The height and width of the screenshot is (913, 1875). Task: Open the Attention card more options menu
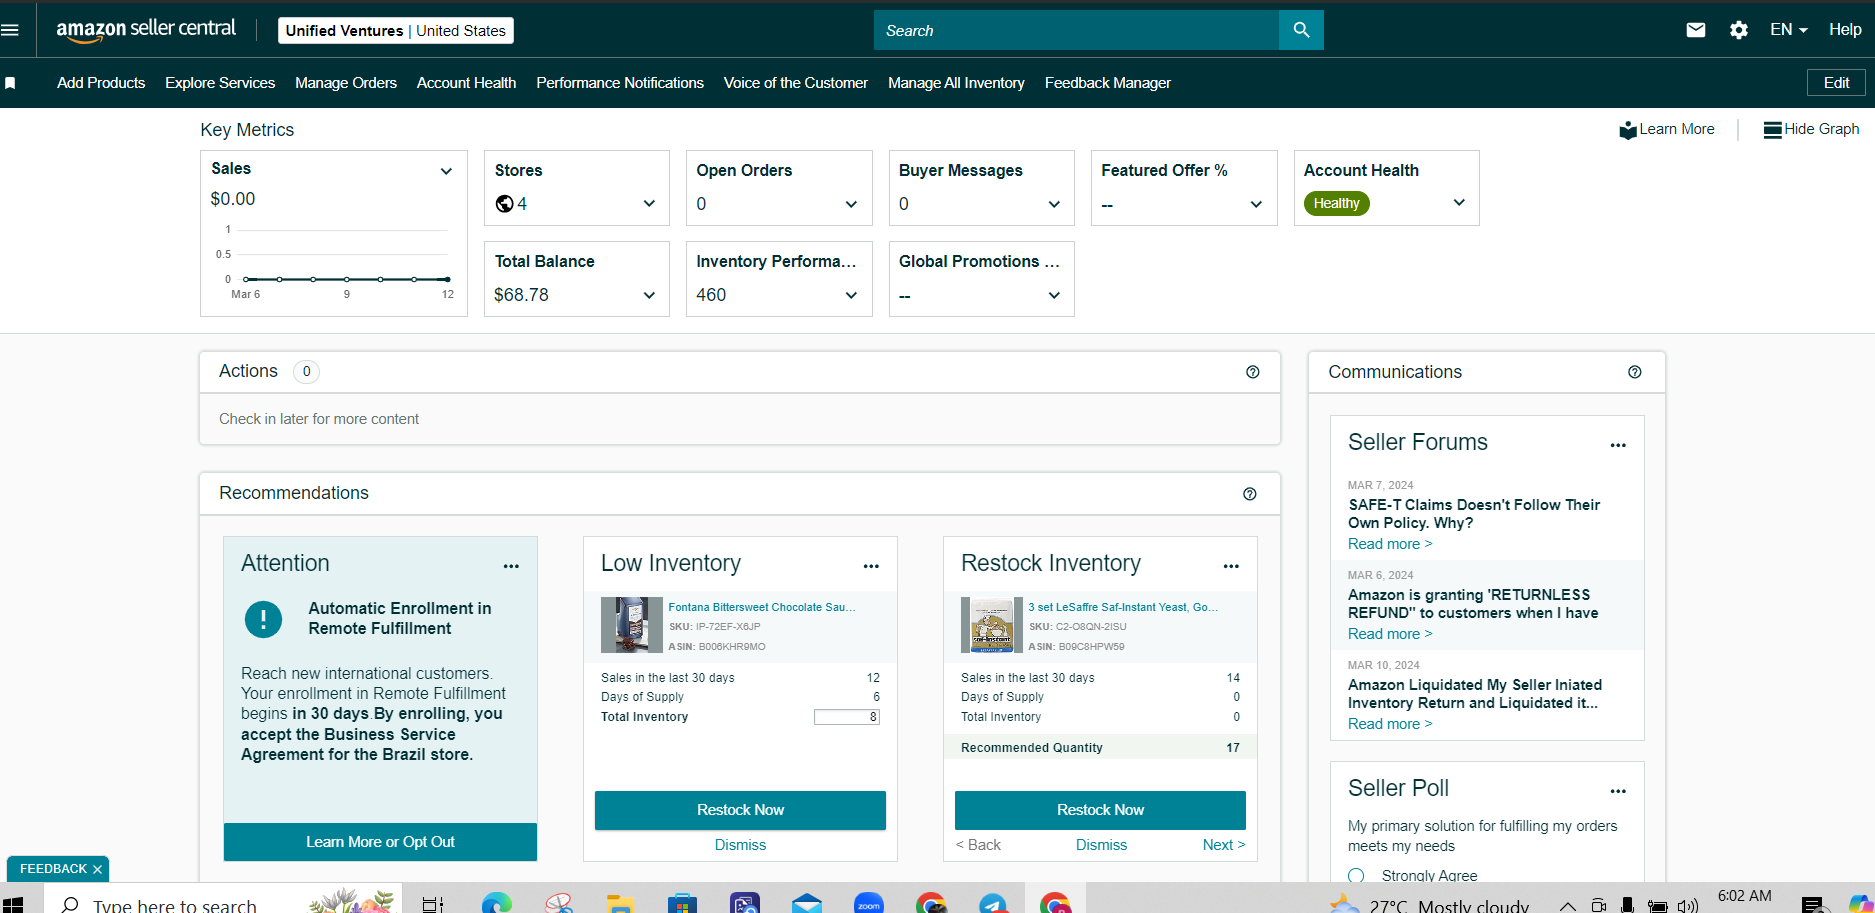point(511,566)
